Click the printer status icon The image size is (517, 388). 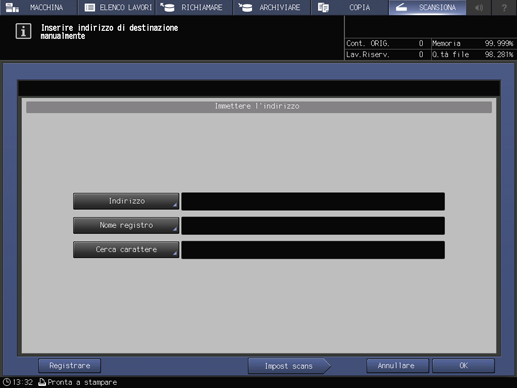42,382
